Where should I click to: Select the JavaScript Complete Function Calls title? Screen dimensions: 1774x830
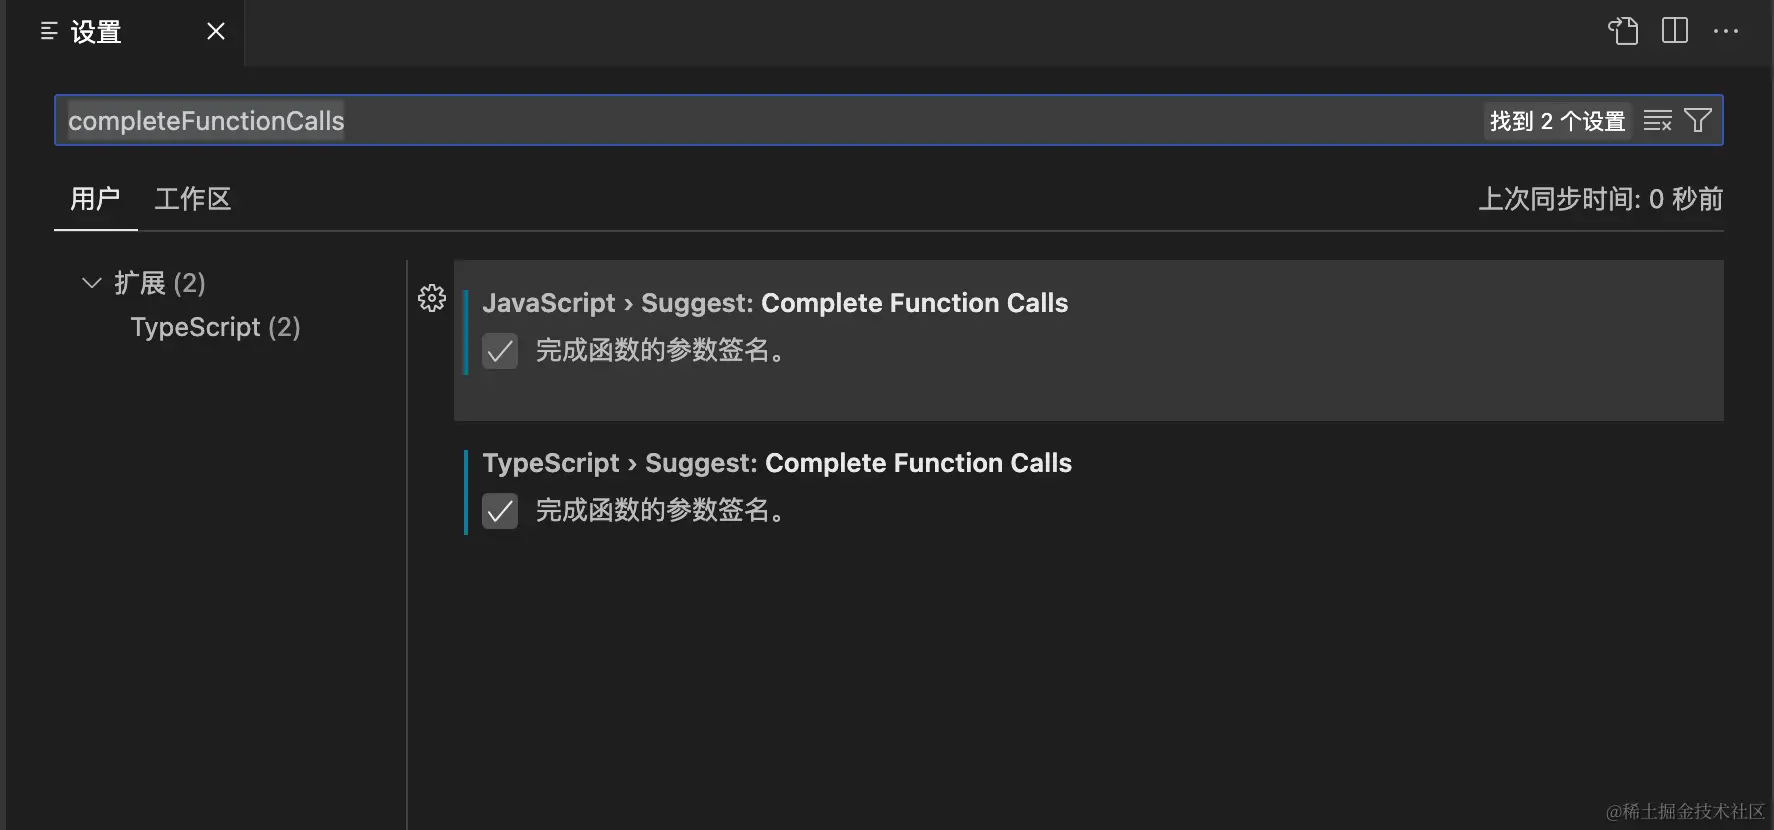pyautogui.click(x=775, y=303)
